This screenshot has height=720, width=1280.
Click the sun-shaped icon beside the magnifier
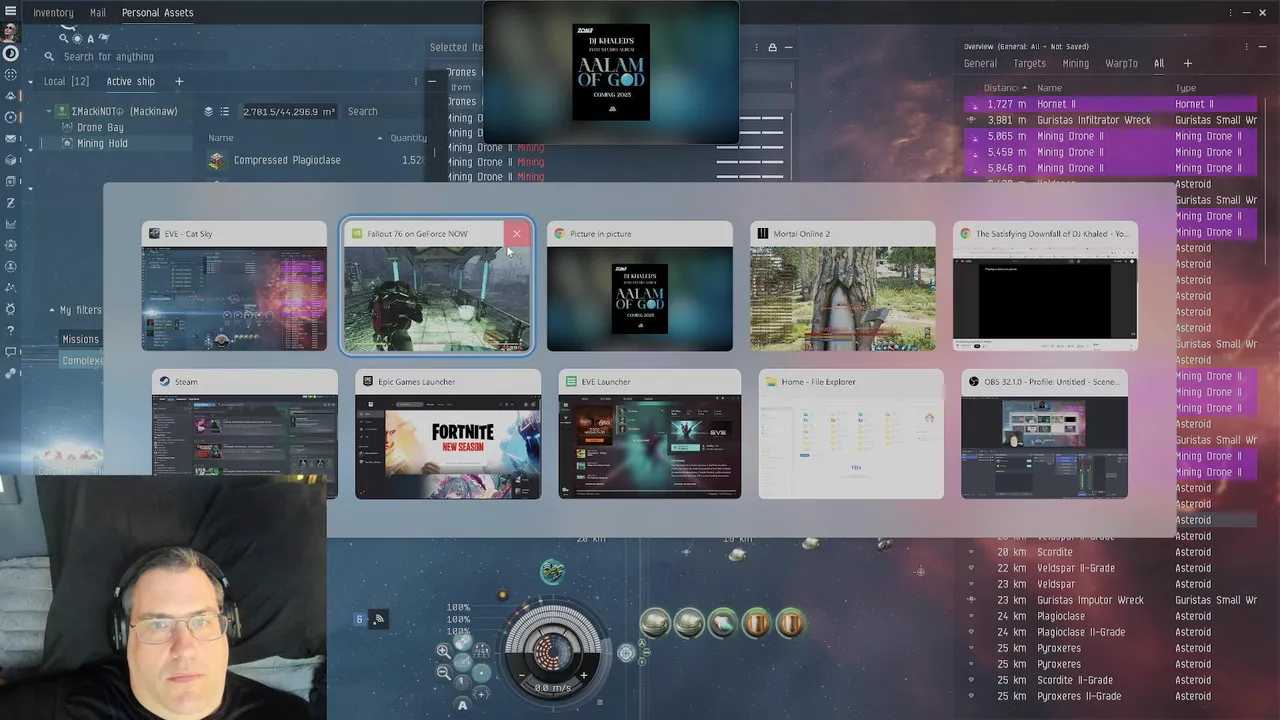pos(76,39)
